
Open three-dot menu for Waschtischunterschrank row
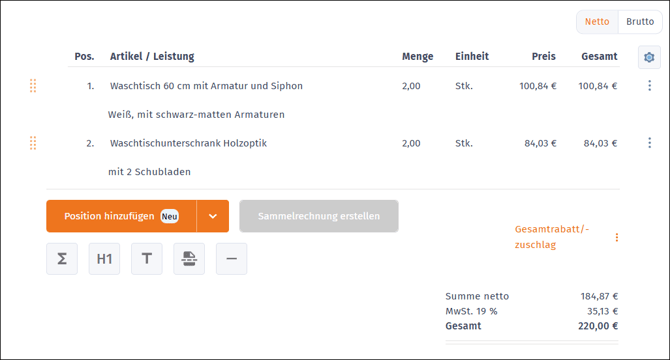click(x=649, y=143)
